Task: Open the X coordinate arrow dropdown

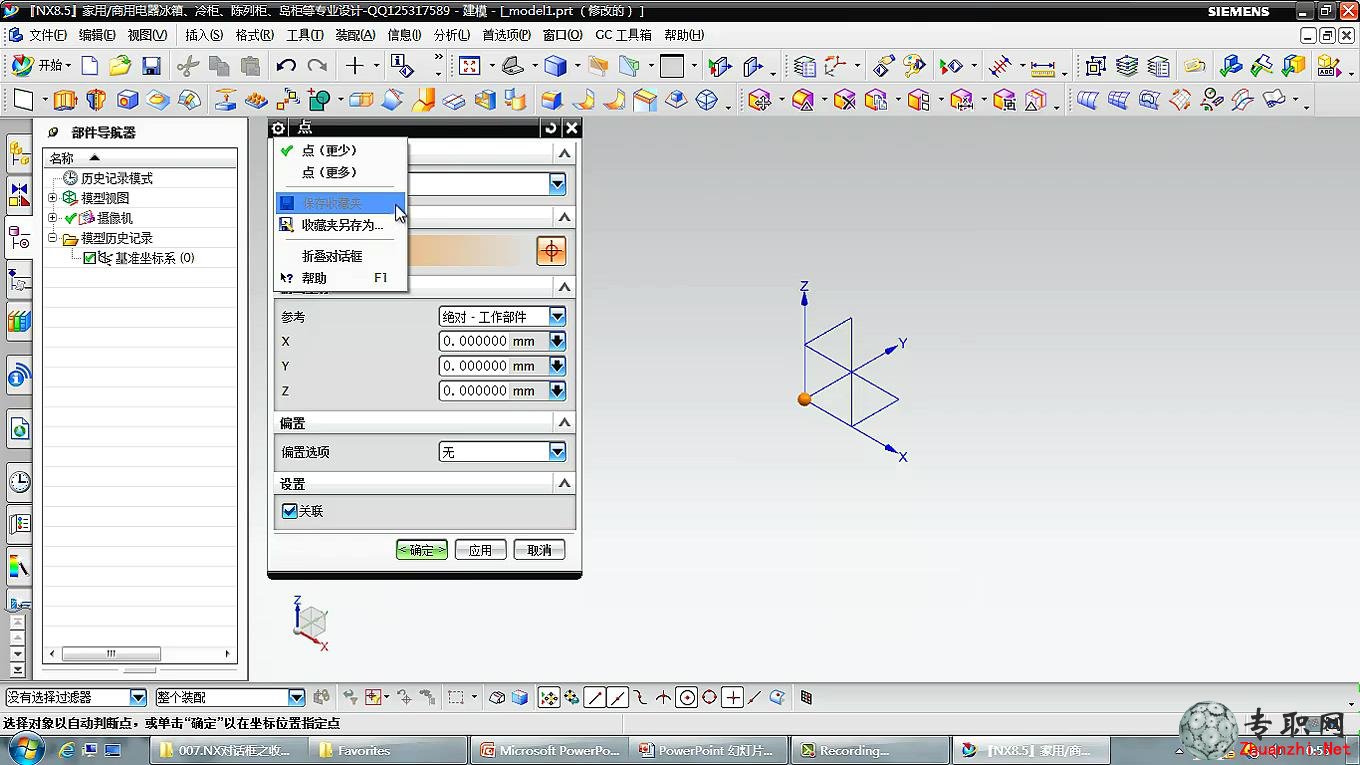Action: click(x=558, y=341)
